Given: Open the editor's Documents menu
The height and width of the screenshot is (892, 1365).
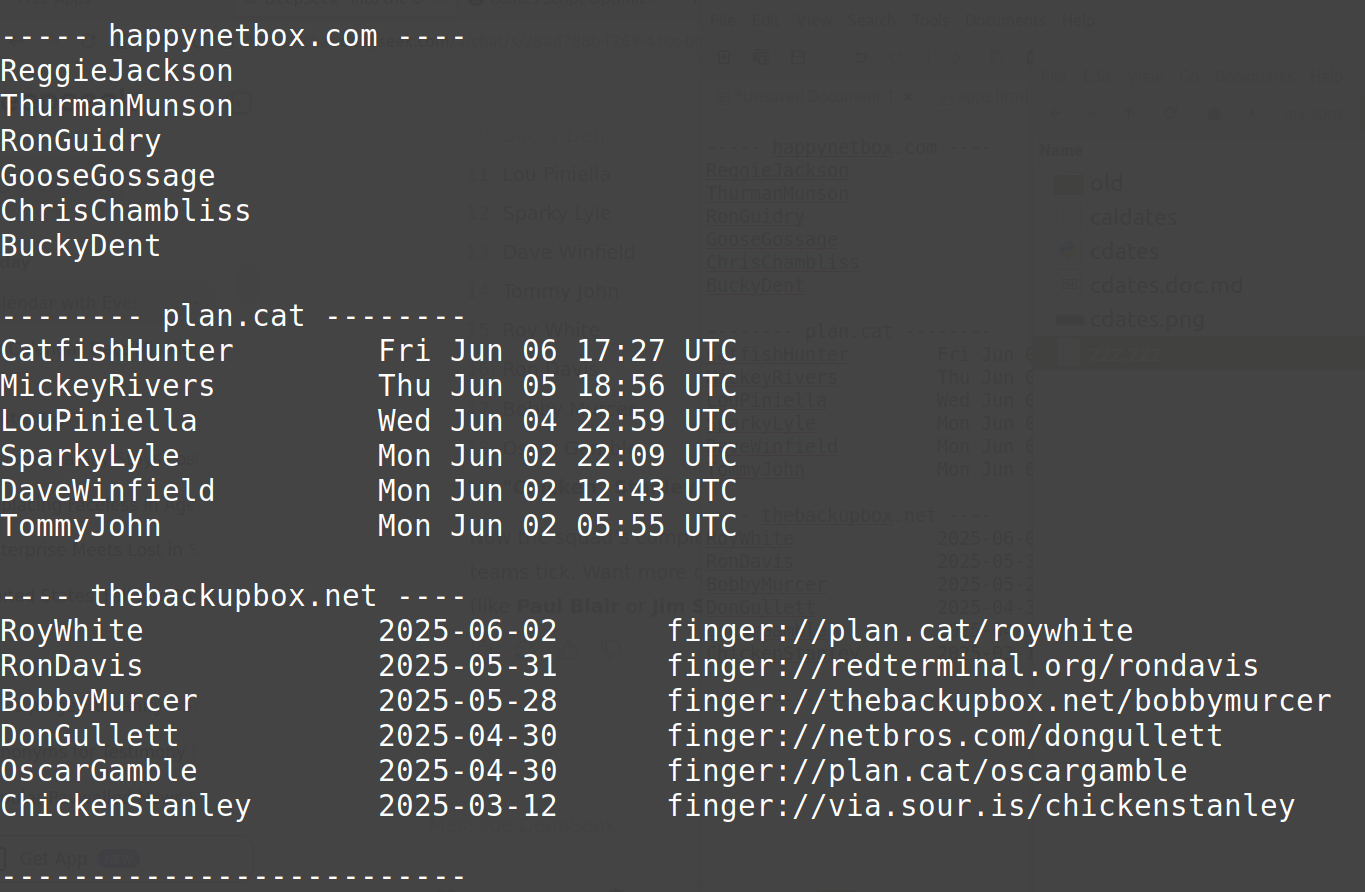Looking at the screenshot, I should click(x=1007, y=19).
